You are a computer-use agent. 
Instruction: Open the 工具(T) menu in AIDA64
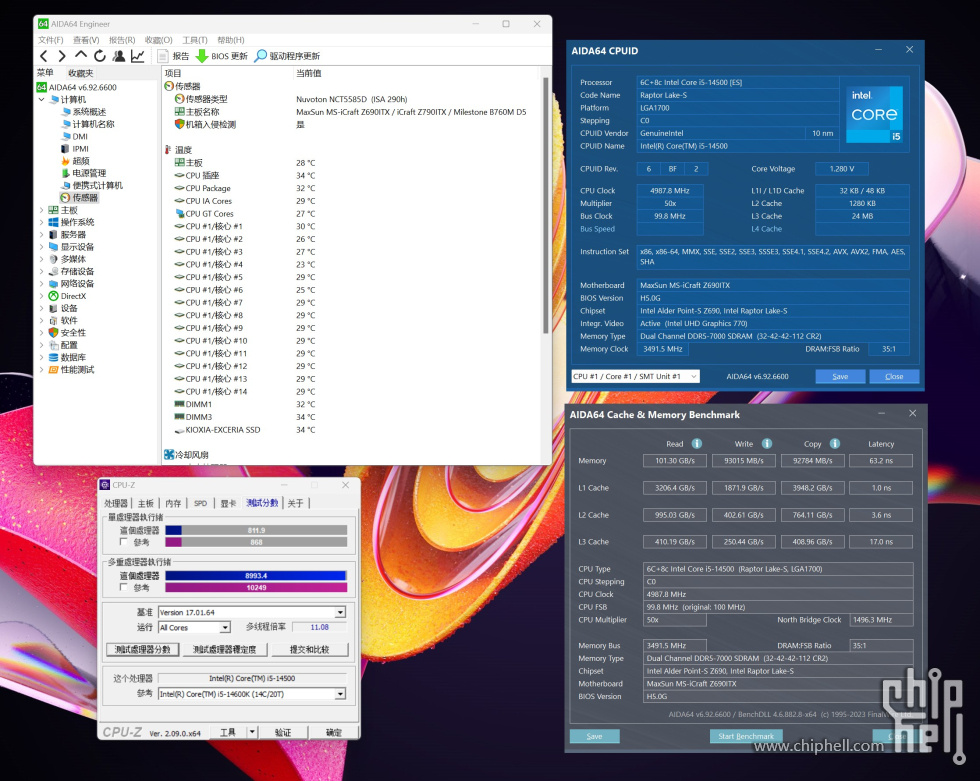coord(195,40)
